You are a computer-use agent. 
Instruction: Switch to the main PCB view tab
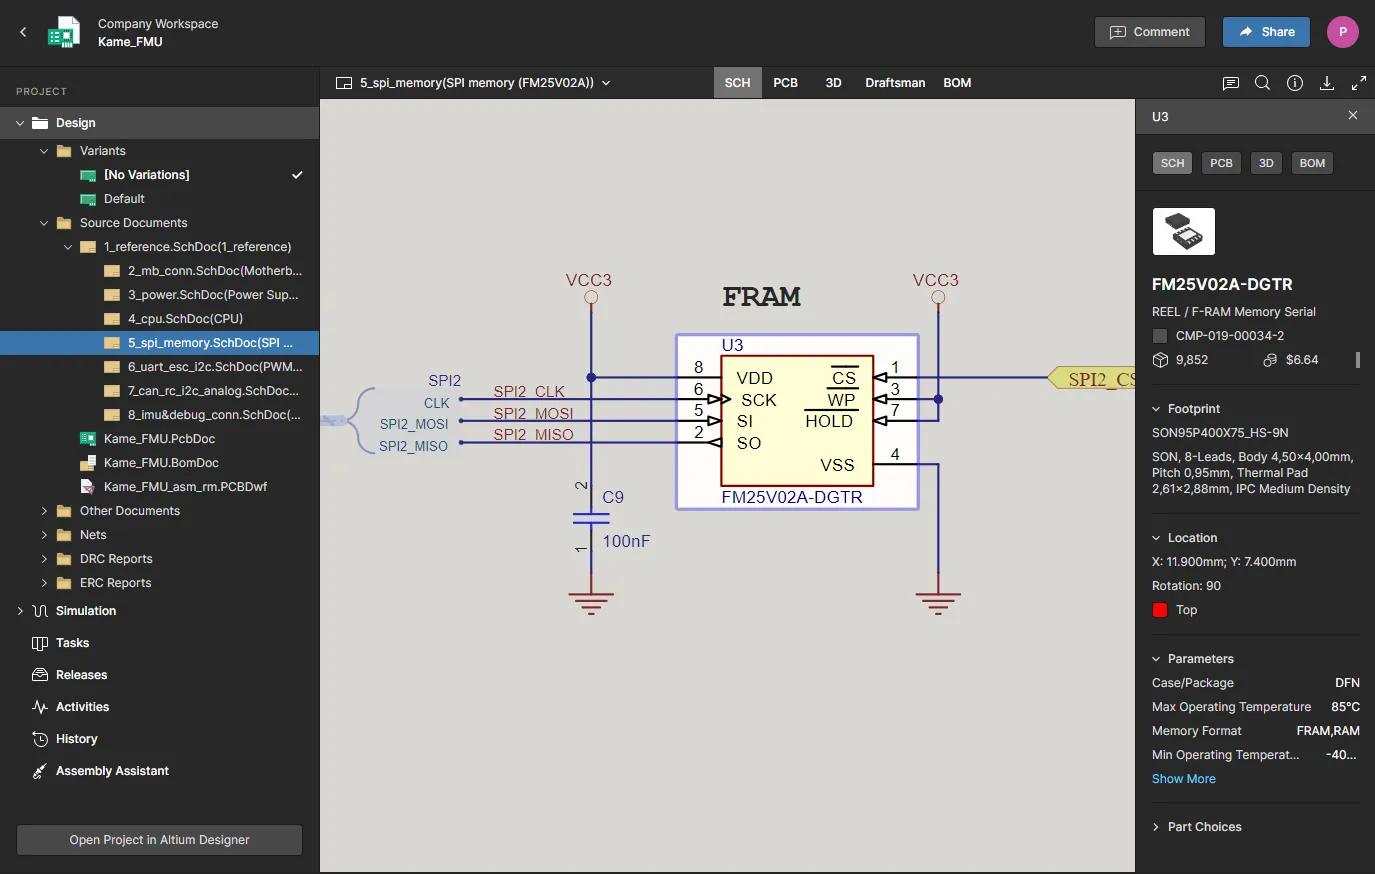pos(785,83)
